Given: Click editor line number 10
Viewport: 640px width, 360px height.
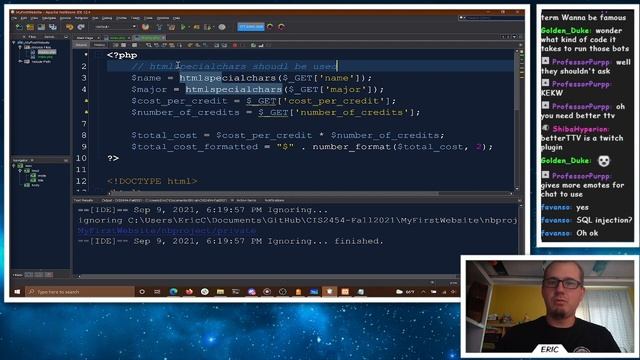Looking at the screenshot, I should pyautogui.click(x=81, y=158).
